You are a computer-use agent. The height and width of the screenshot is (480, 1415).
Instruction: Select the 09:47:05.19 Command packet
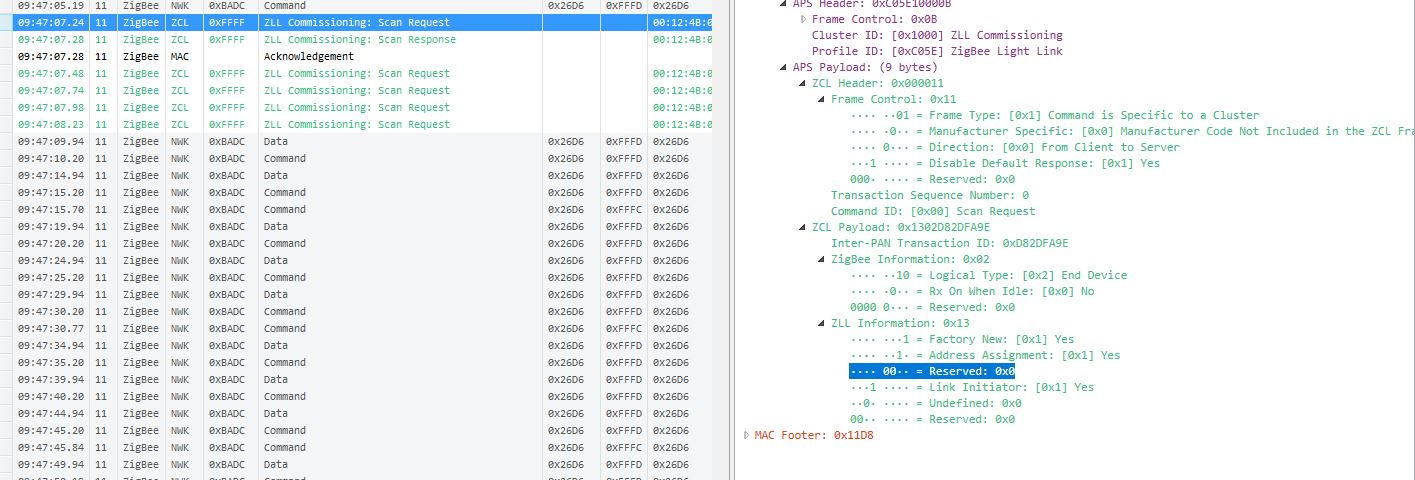(x=356, y=6)
